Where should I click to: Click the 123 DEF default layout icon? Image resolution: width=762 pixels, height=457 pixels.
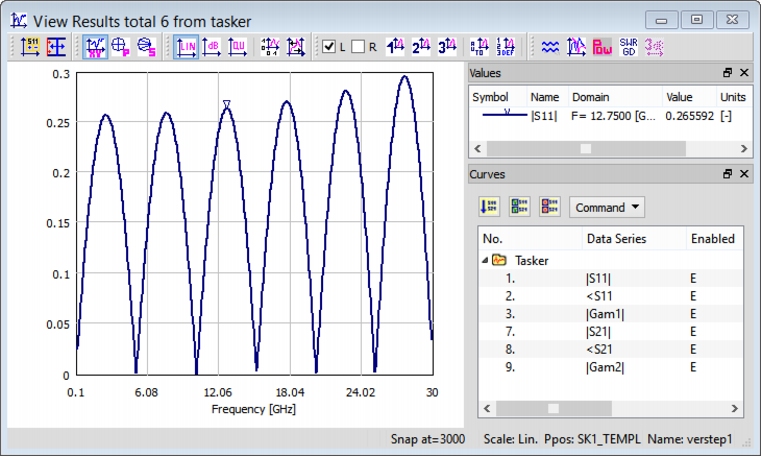[x=505, y=47]
